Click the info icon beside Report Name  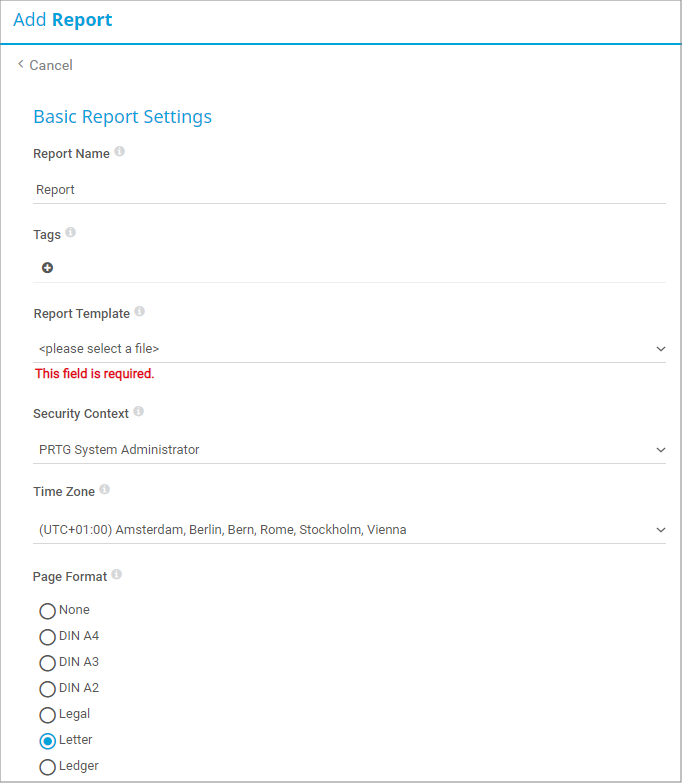tap(120, 152)
